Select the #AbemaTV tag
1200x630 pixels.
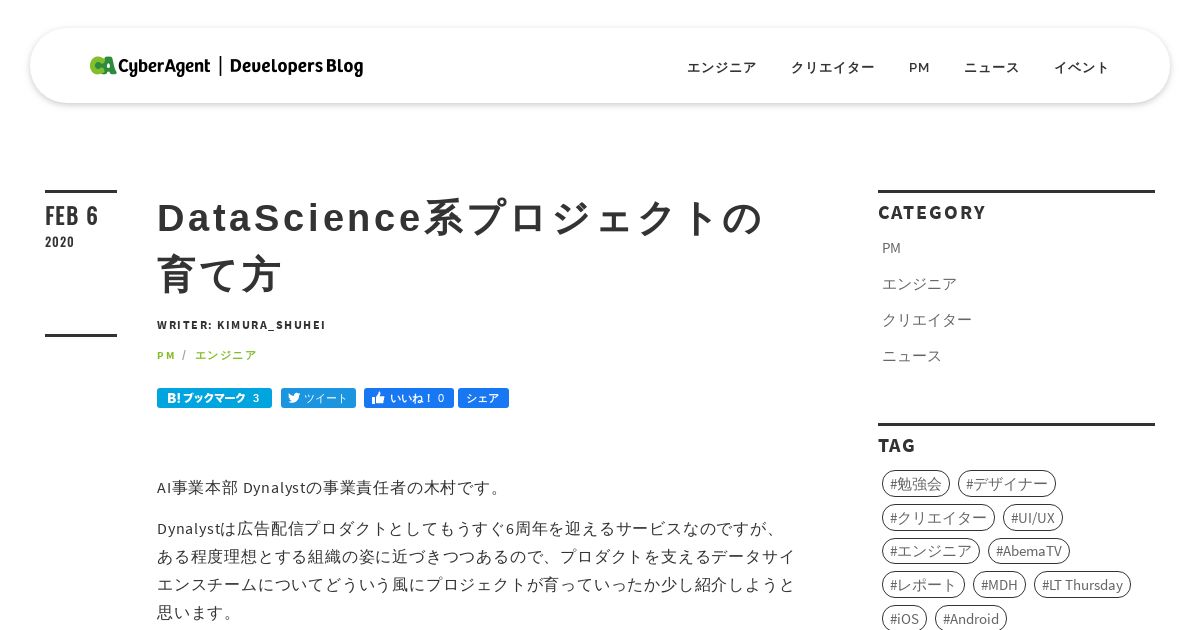(x=1028, y=551)
